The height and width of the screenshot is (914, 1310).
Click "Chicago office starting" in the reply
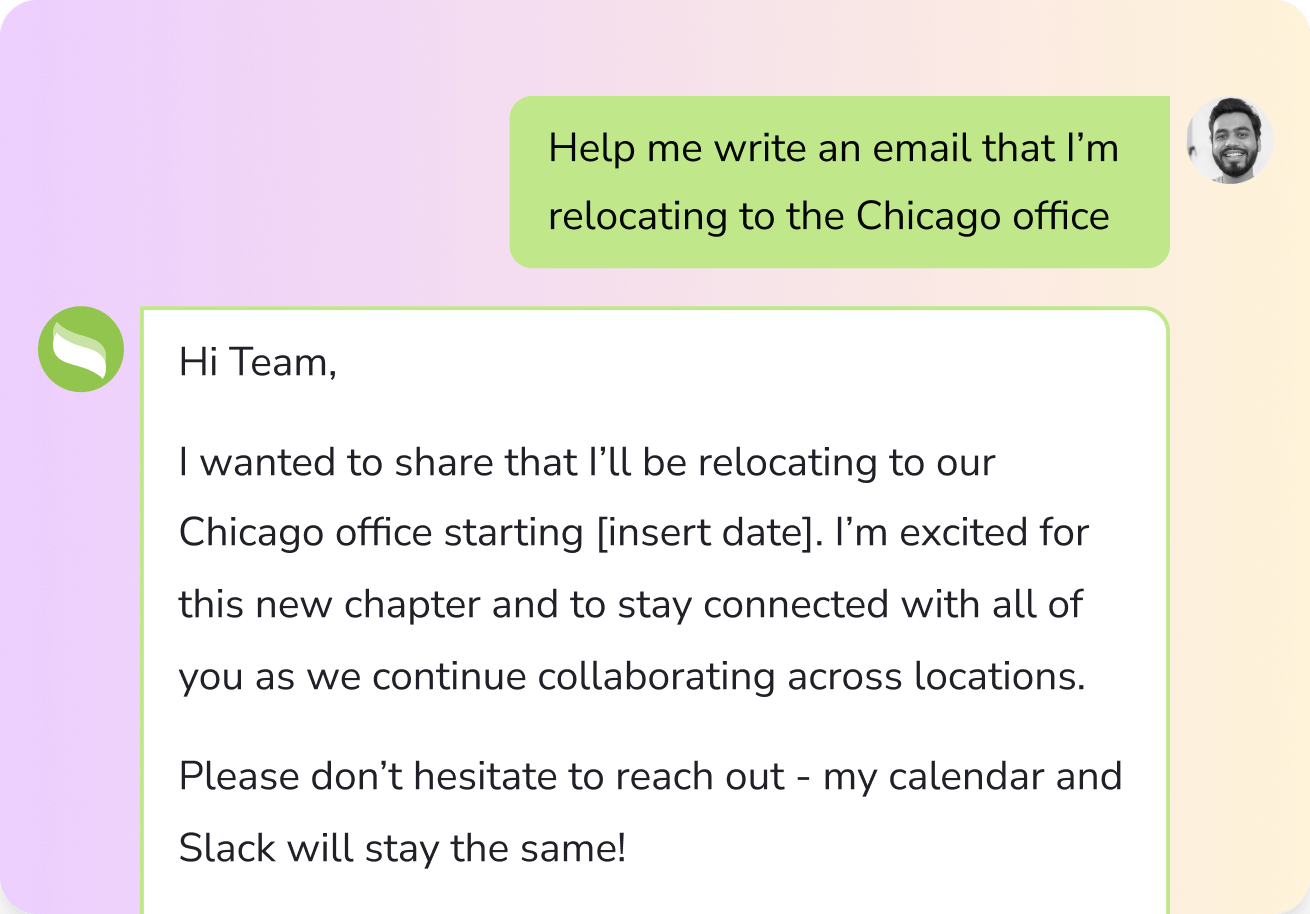(381, 533)
